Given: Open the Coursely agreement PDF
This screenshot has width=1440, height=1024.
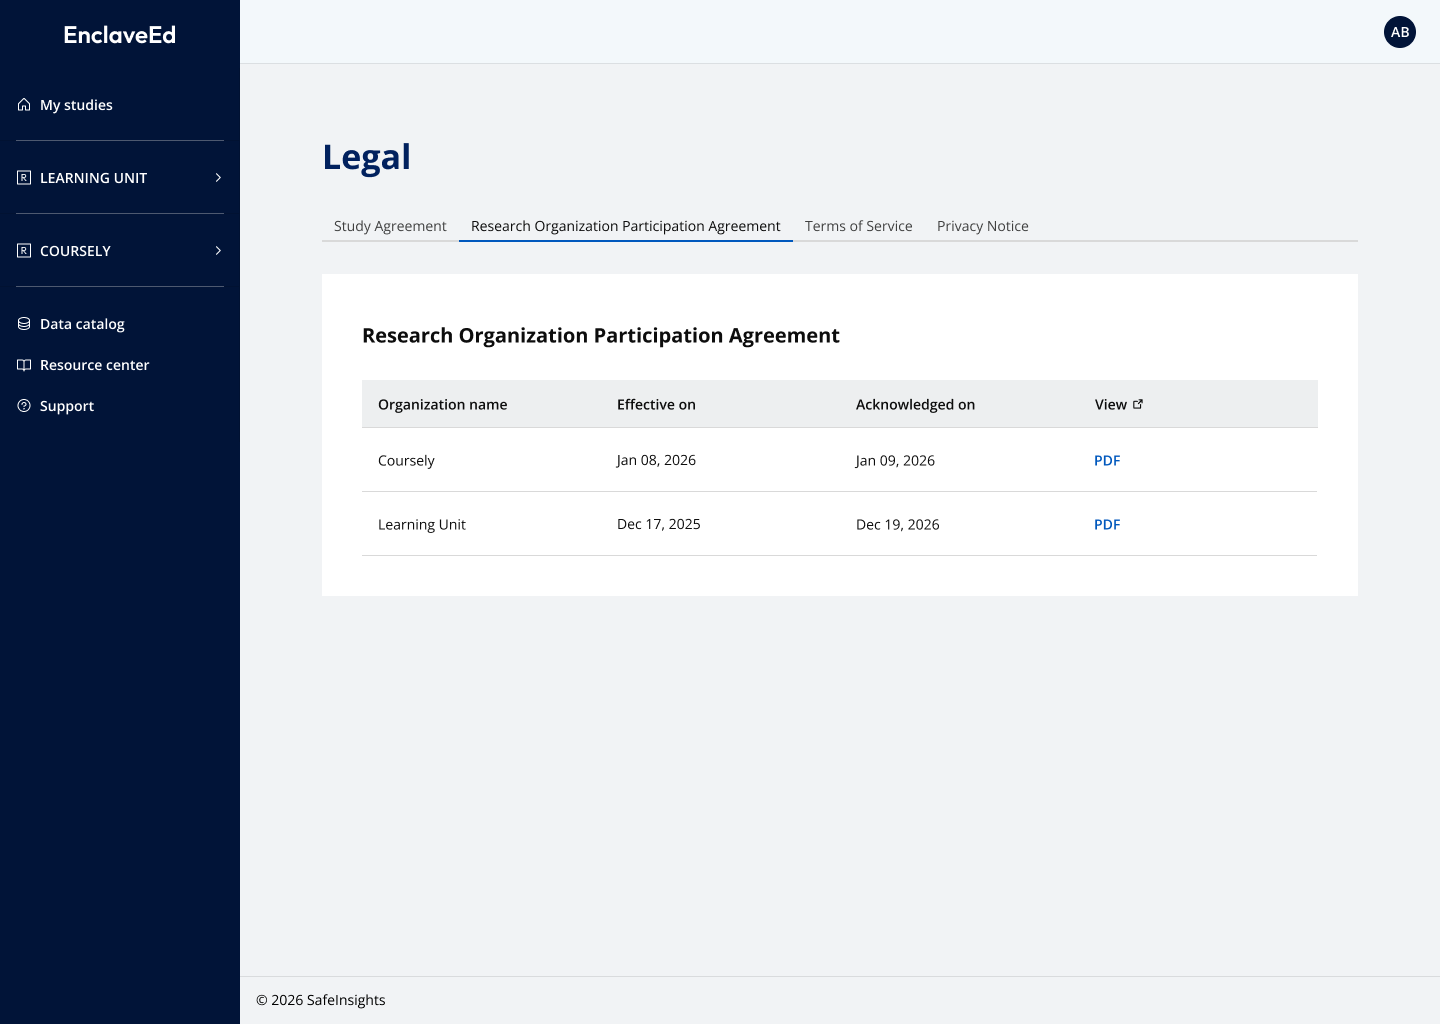Looking at the screenshot, I should click(x=1107, y=460).
